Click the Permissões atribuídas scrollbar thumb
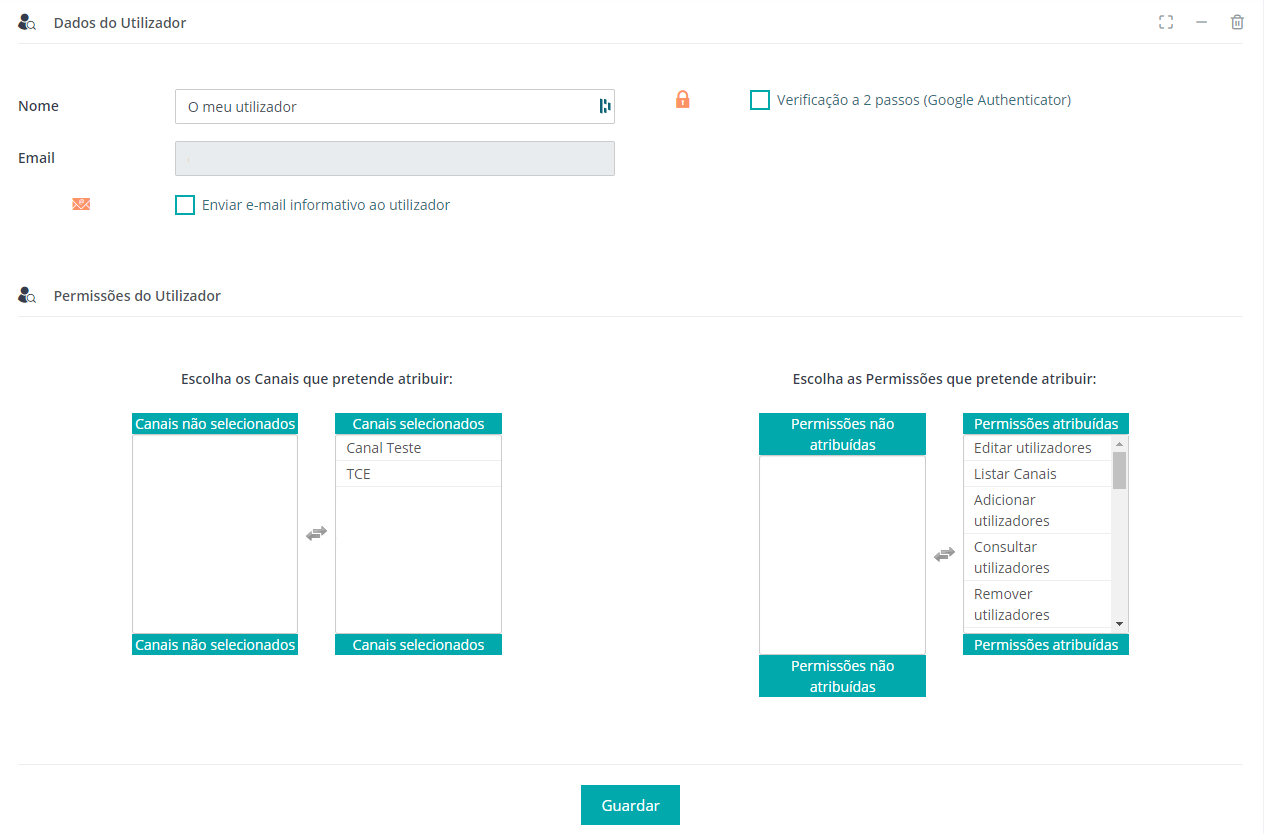1264x834 pixels. [1119, 470]
